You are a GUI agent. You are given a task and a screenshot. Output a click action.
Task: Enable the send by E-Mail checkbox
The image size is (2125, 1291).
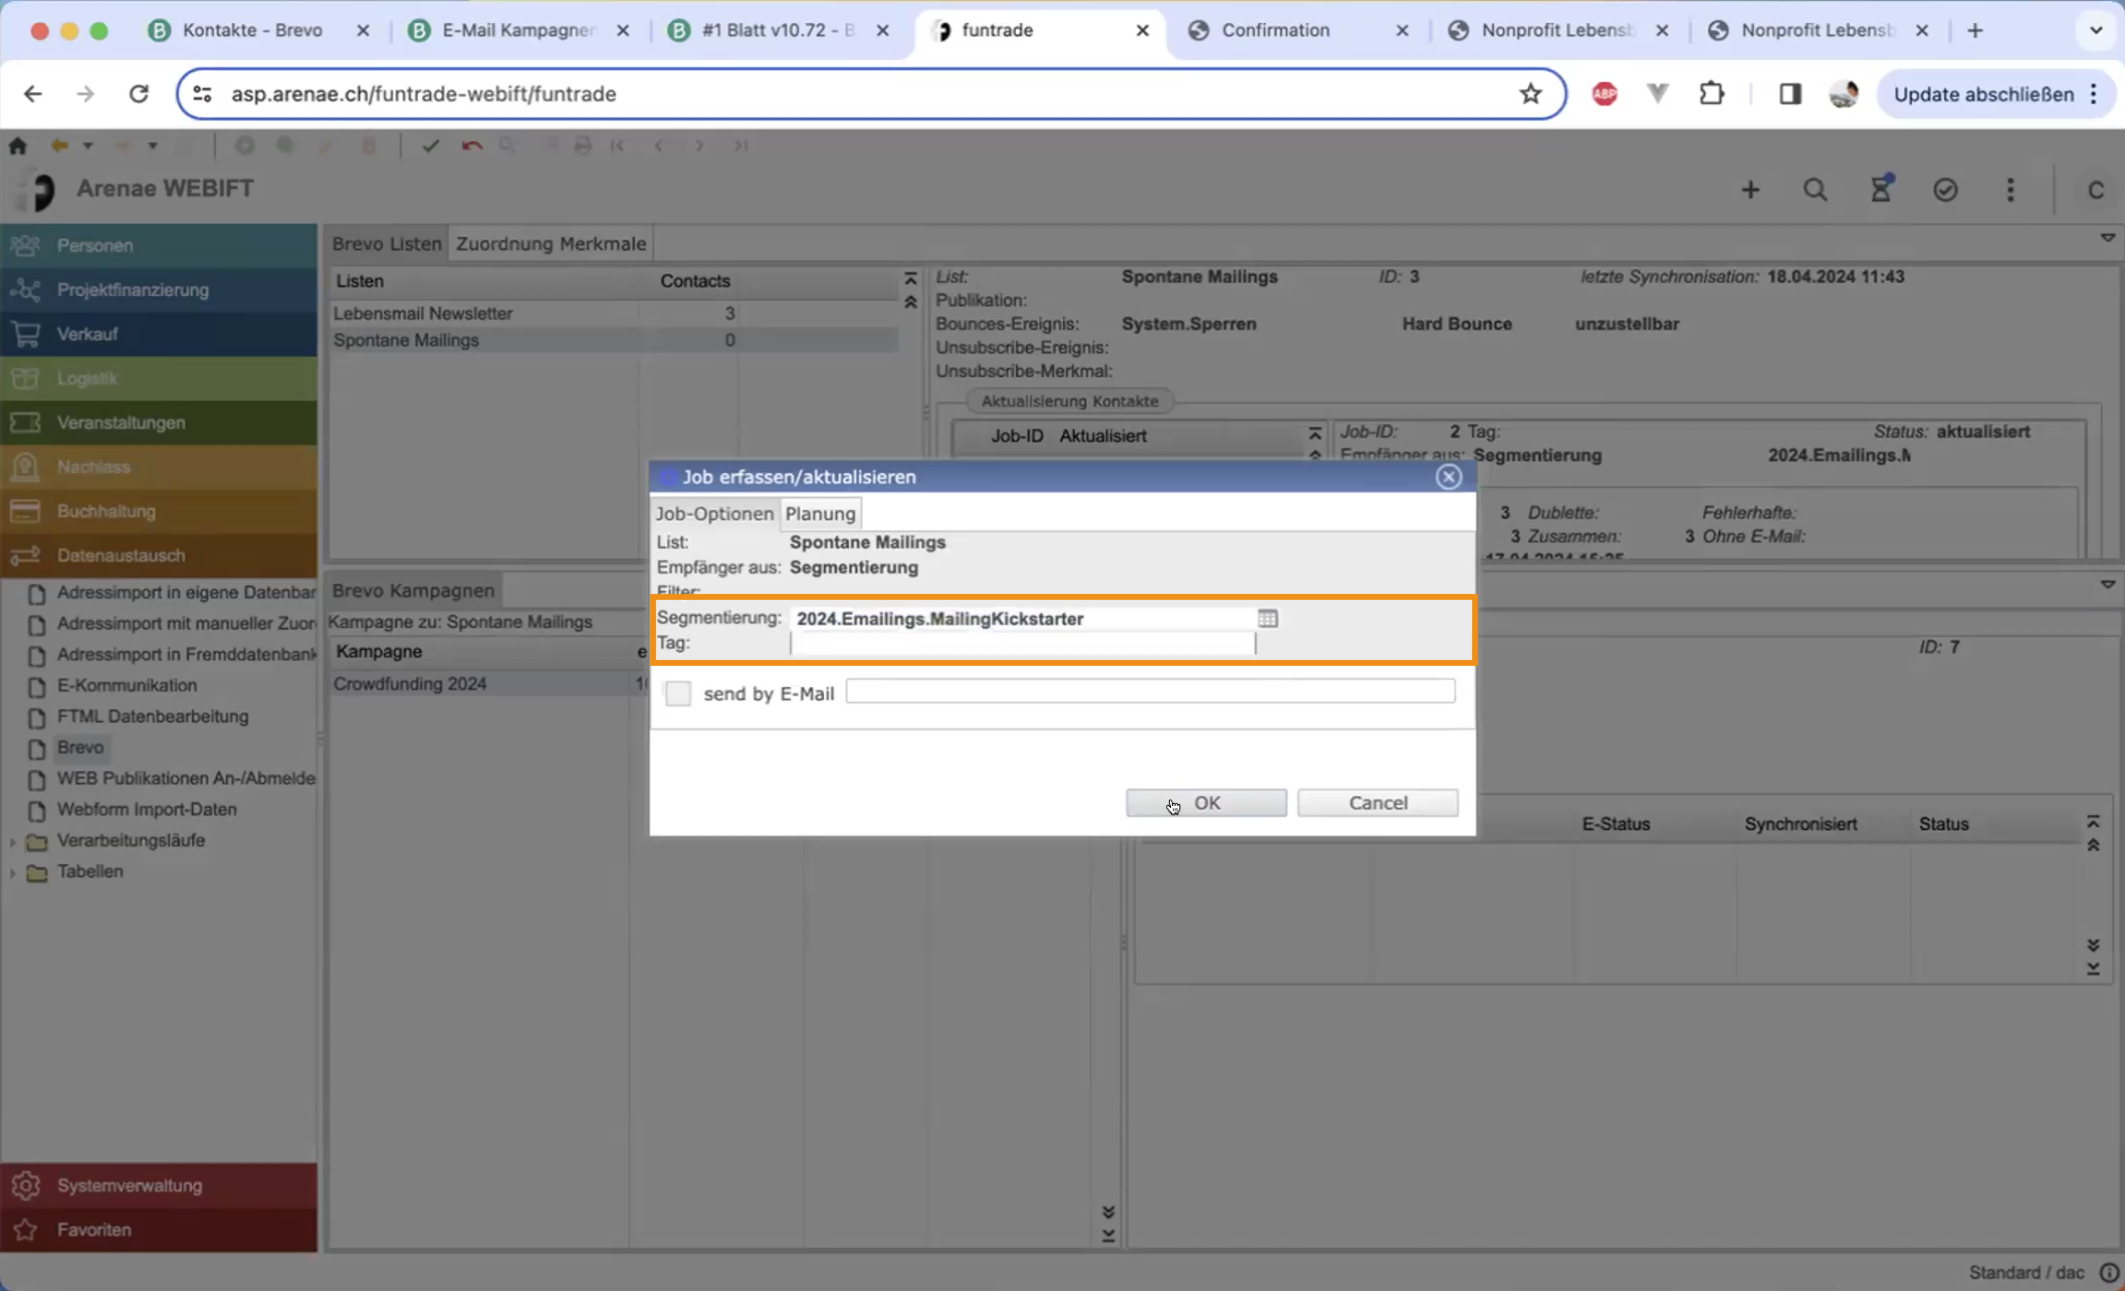(678, 693)
